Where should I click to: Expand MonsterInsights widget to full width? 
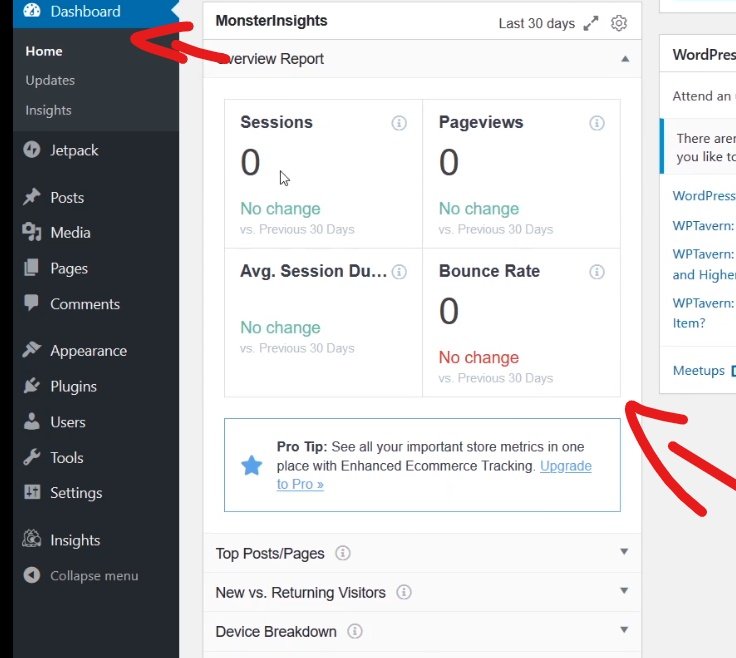coord(590,23)
